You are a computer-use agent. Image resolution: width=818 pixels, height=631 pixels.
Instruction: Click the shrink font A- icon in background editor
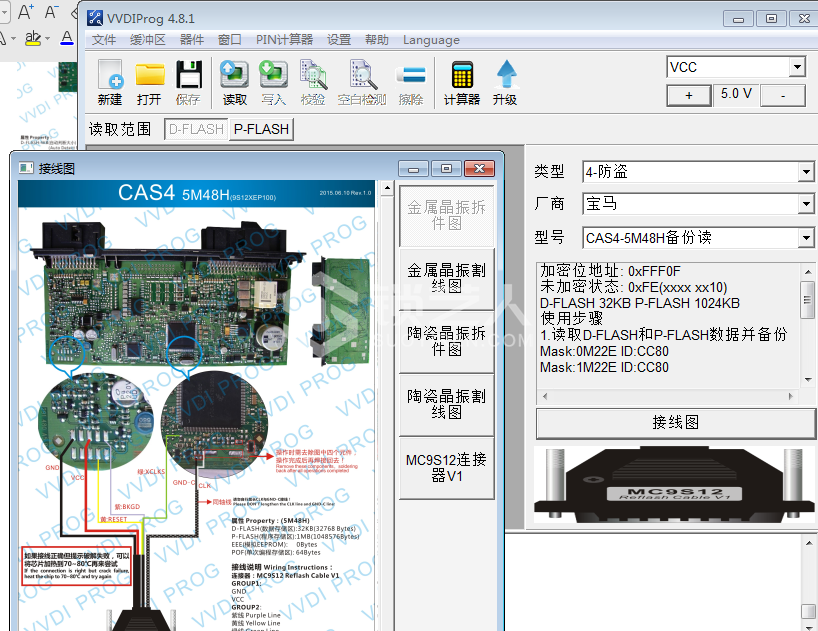click(x=51, y=11)
